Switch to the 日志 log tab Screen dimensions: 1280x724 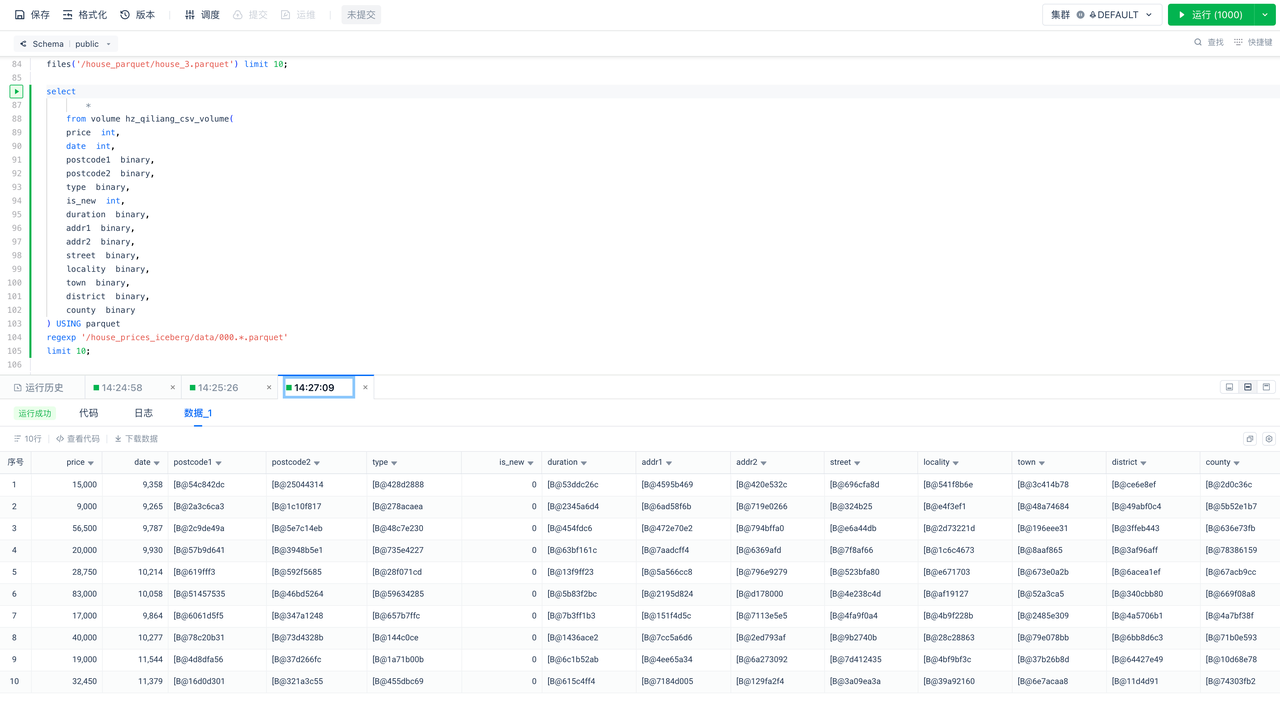coord(143,413)
